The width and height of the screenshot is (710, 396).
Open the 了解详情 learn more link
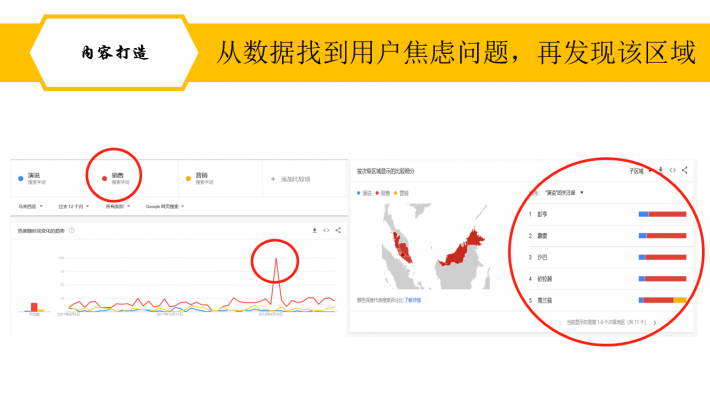point(413,300)
